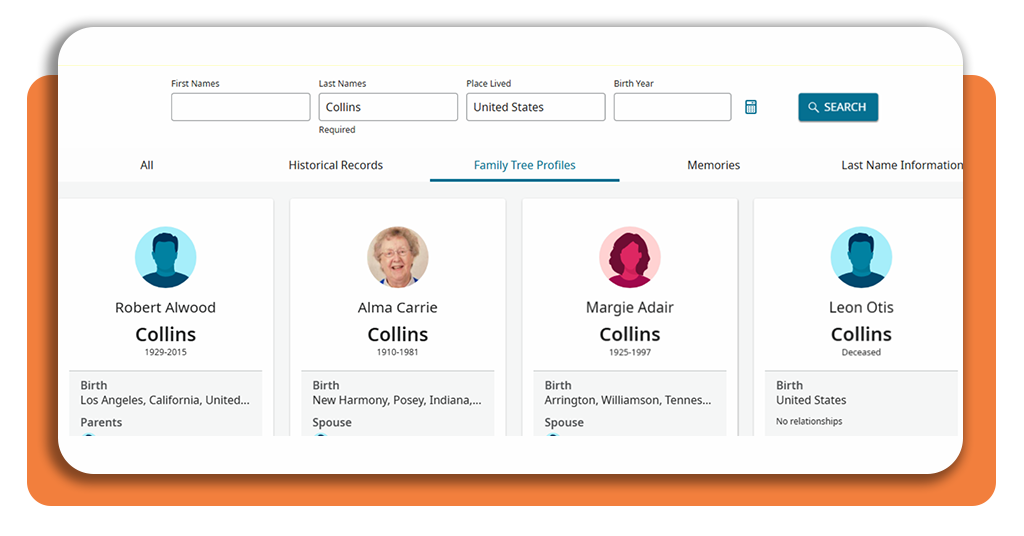Open the Historical Records tab

[336, 165]
